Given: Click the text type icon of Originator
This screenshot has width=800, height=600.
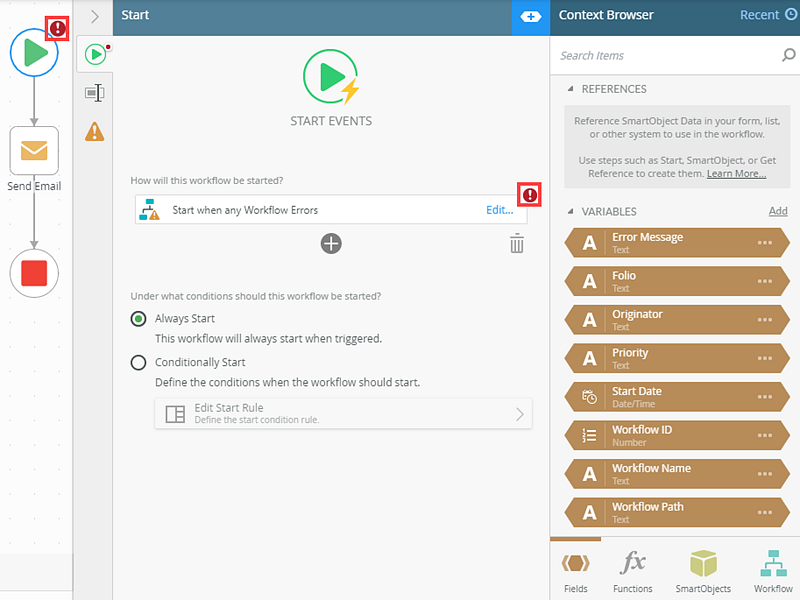Looking at the screenshot, I should 590,320.
